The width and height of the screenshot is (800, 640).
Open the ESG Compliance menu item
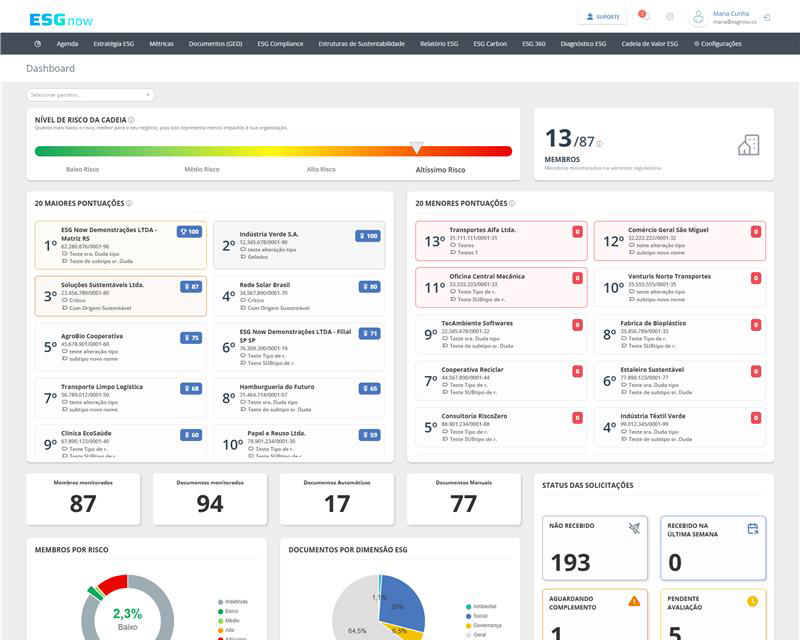tap(280, 44)
